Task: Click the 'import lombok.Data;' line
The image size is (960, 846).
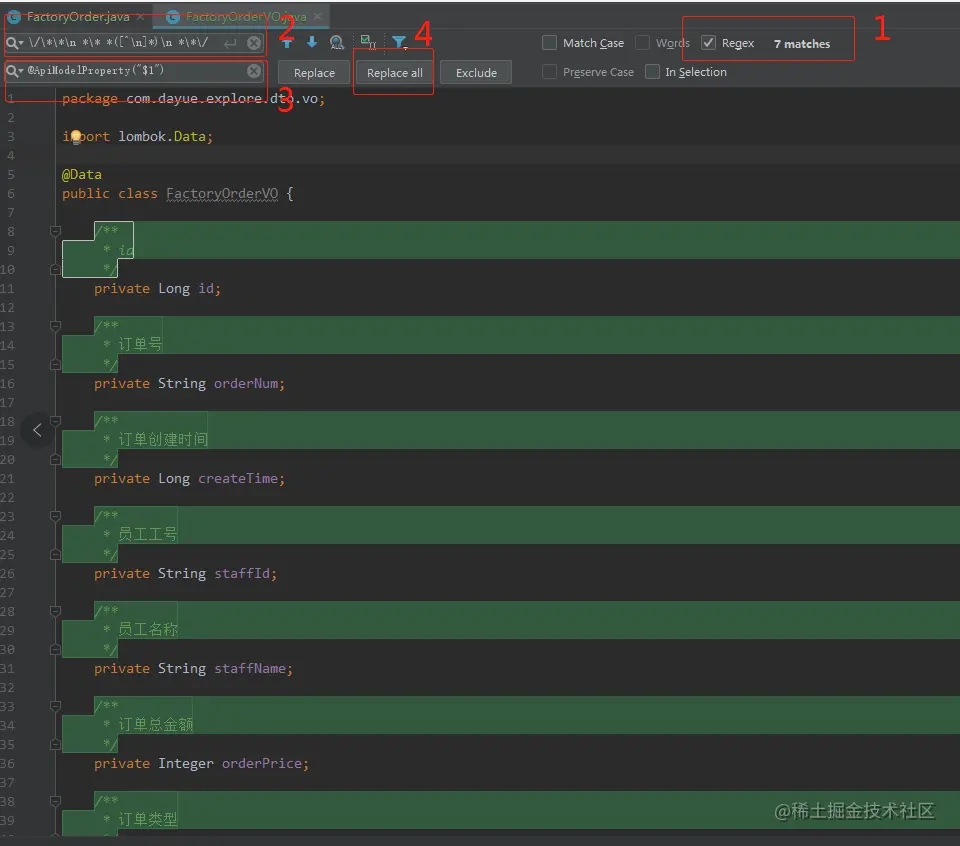Action: click(138, 137)
